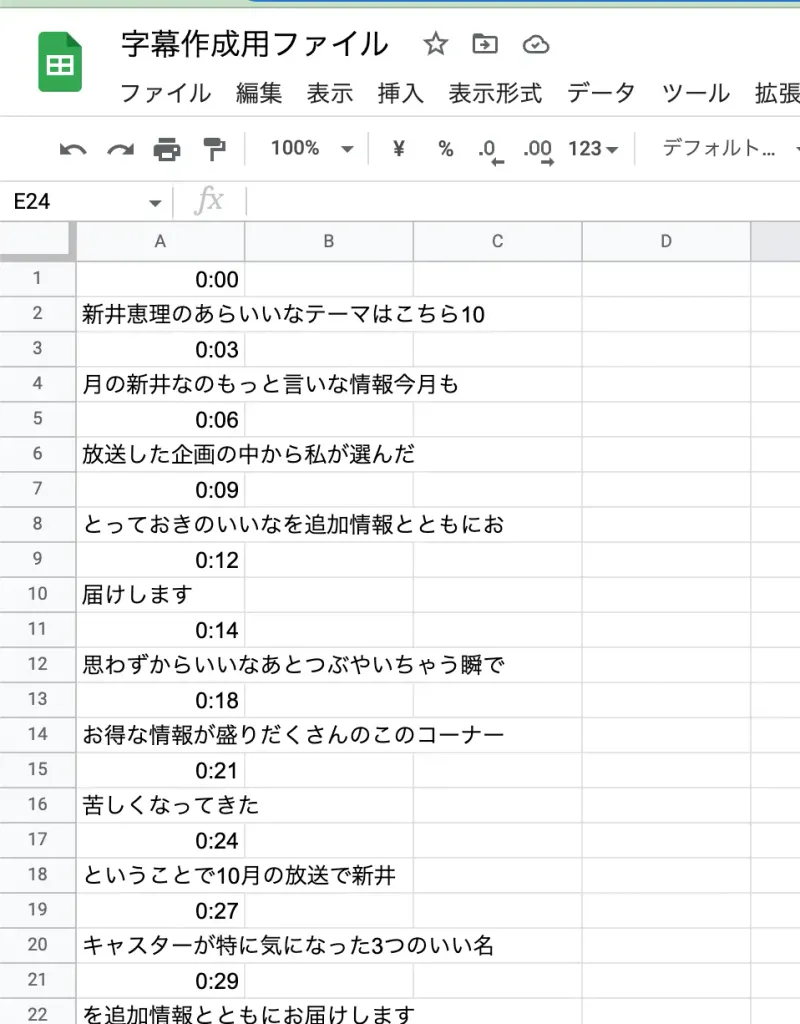
Task: Select column A header
Action: [159, 241]
